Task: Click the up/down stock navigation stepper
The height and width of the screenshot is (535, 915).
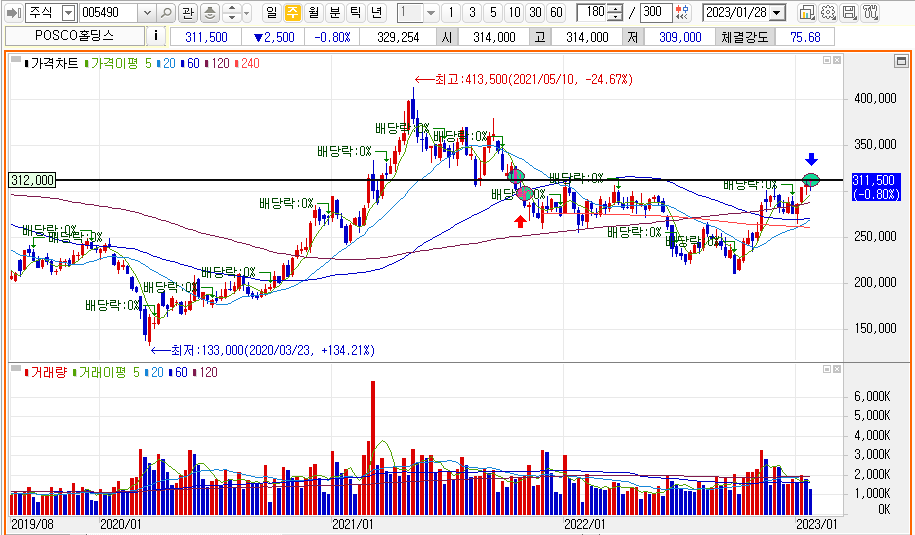Action: pyautogui.click(x=232, y=12)
